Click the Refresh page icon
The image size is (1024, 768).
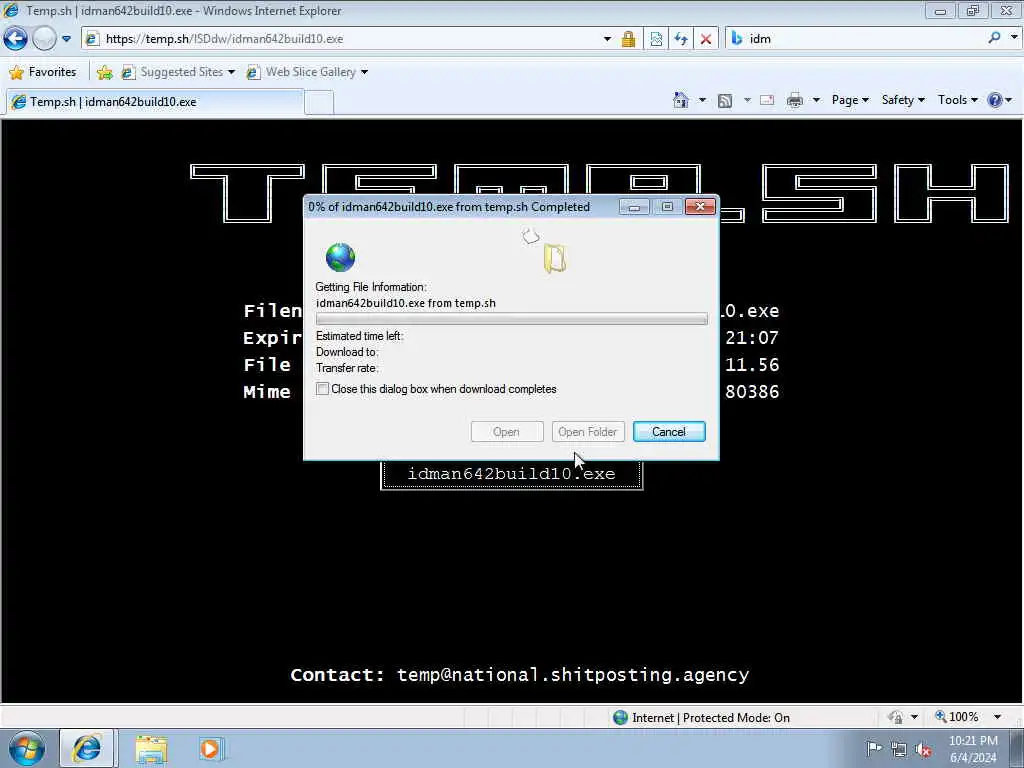tap(680, 39)
